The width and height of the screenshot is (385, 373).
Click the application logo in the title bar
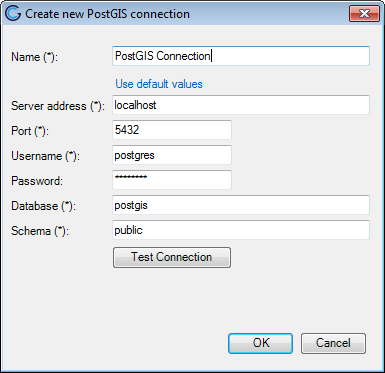pyautogui.click(x=13, y=14)
